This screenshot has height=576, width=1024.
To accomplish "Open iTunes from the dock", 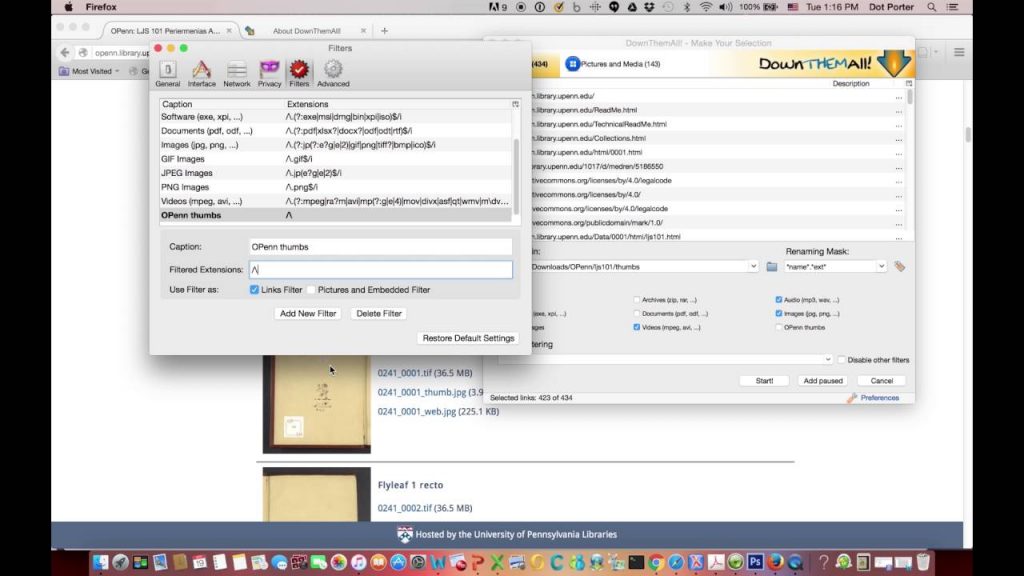I will click(359, 562).
